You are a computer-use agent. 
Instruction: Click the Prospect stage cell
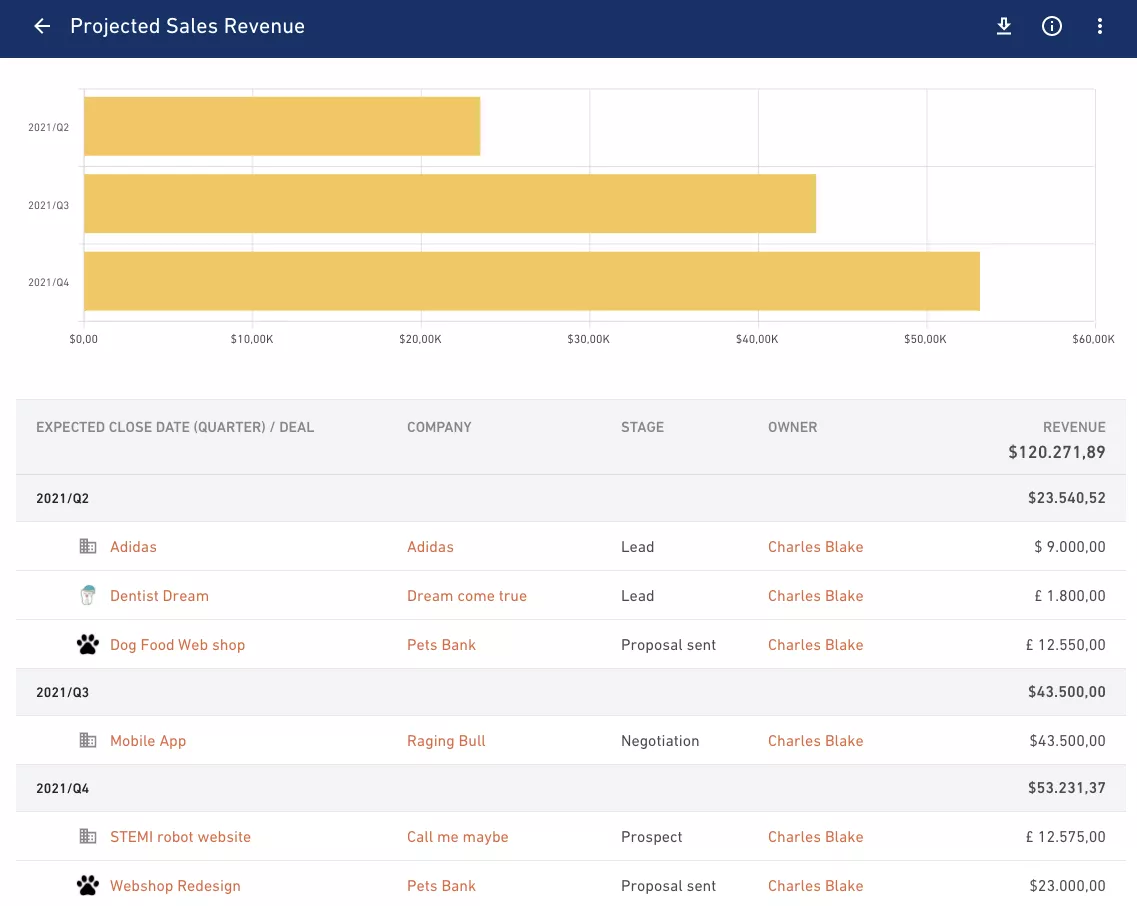(x=651, y=836)
